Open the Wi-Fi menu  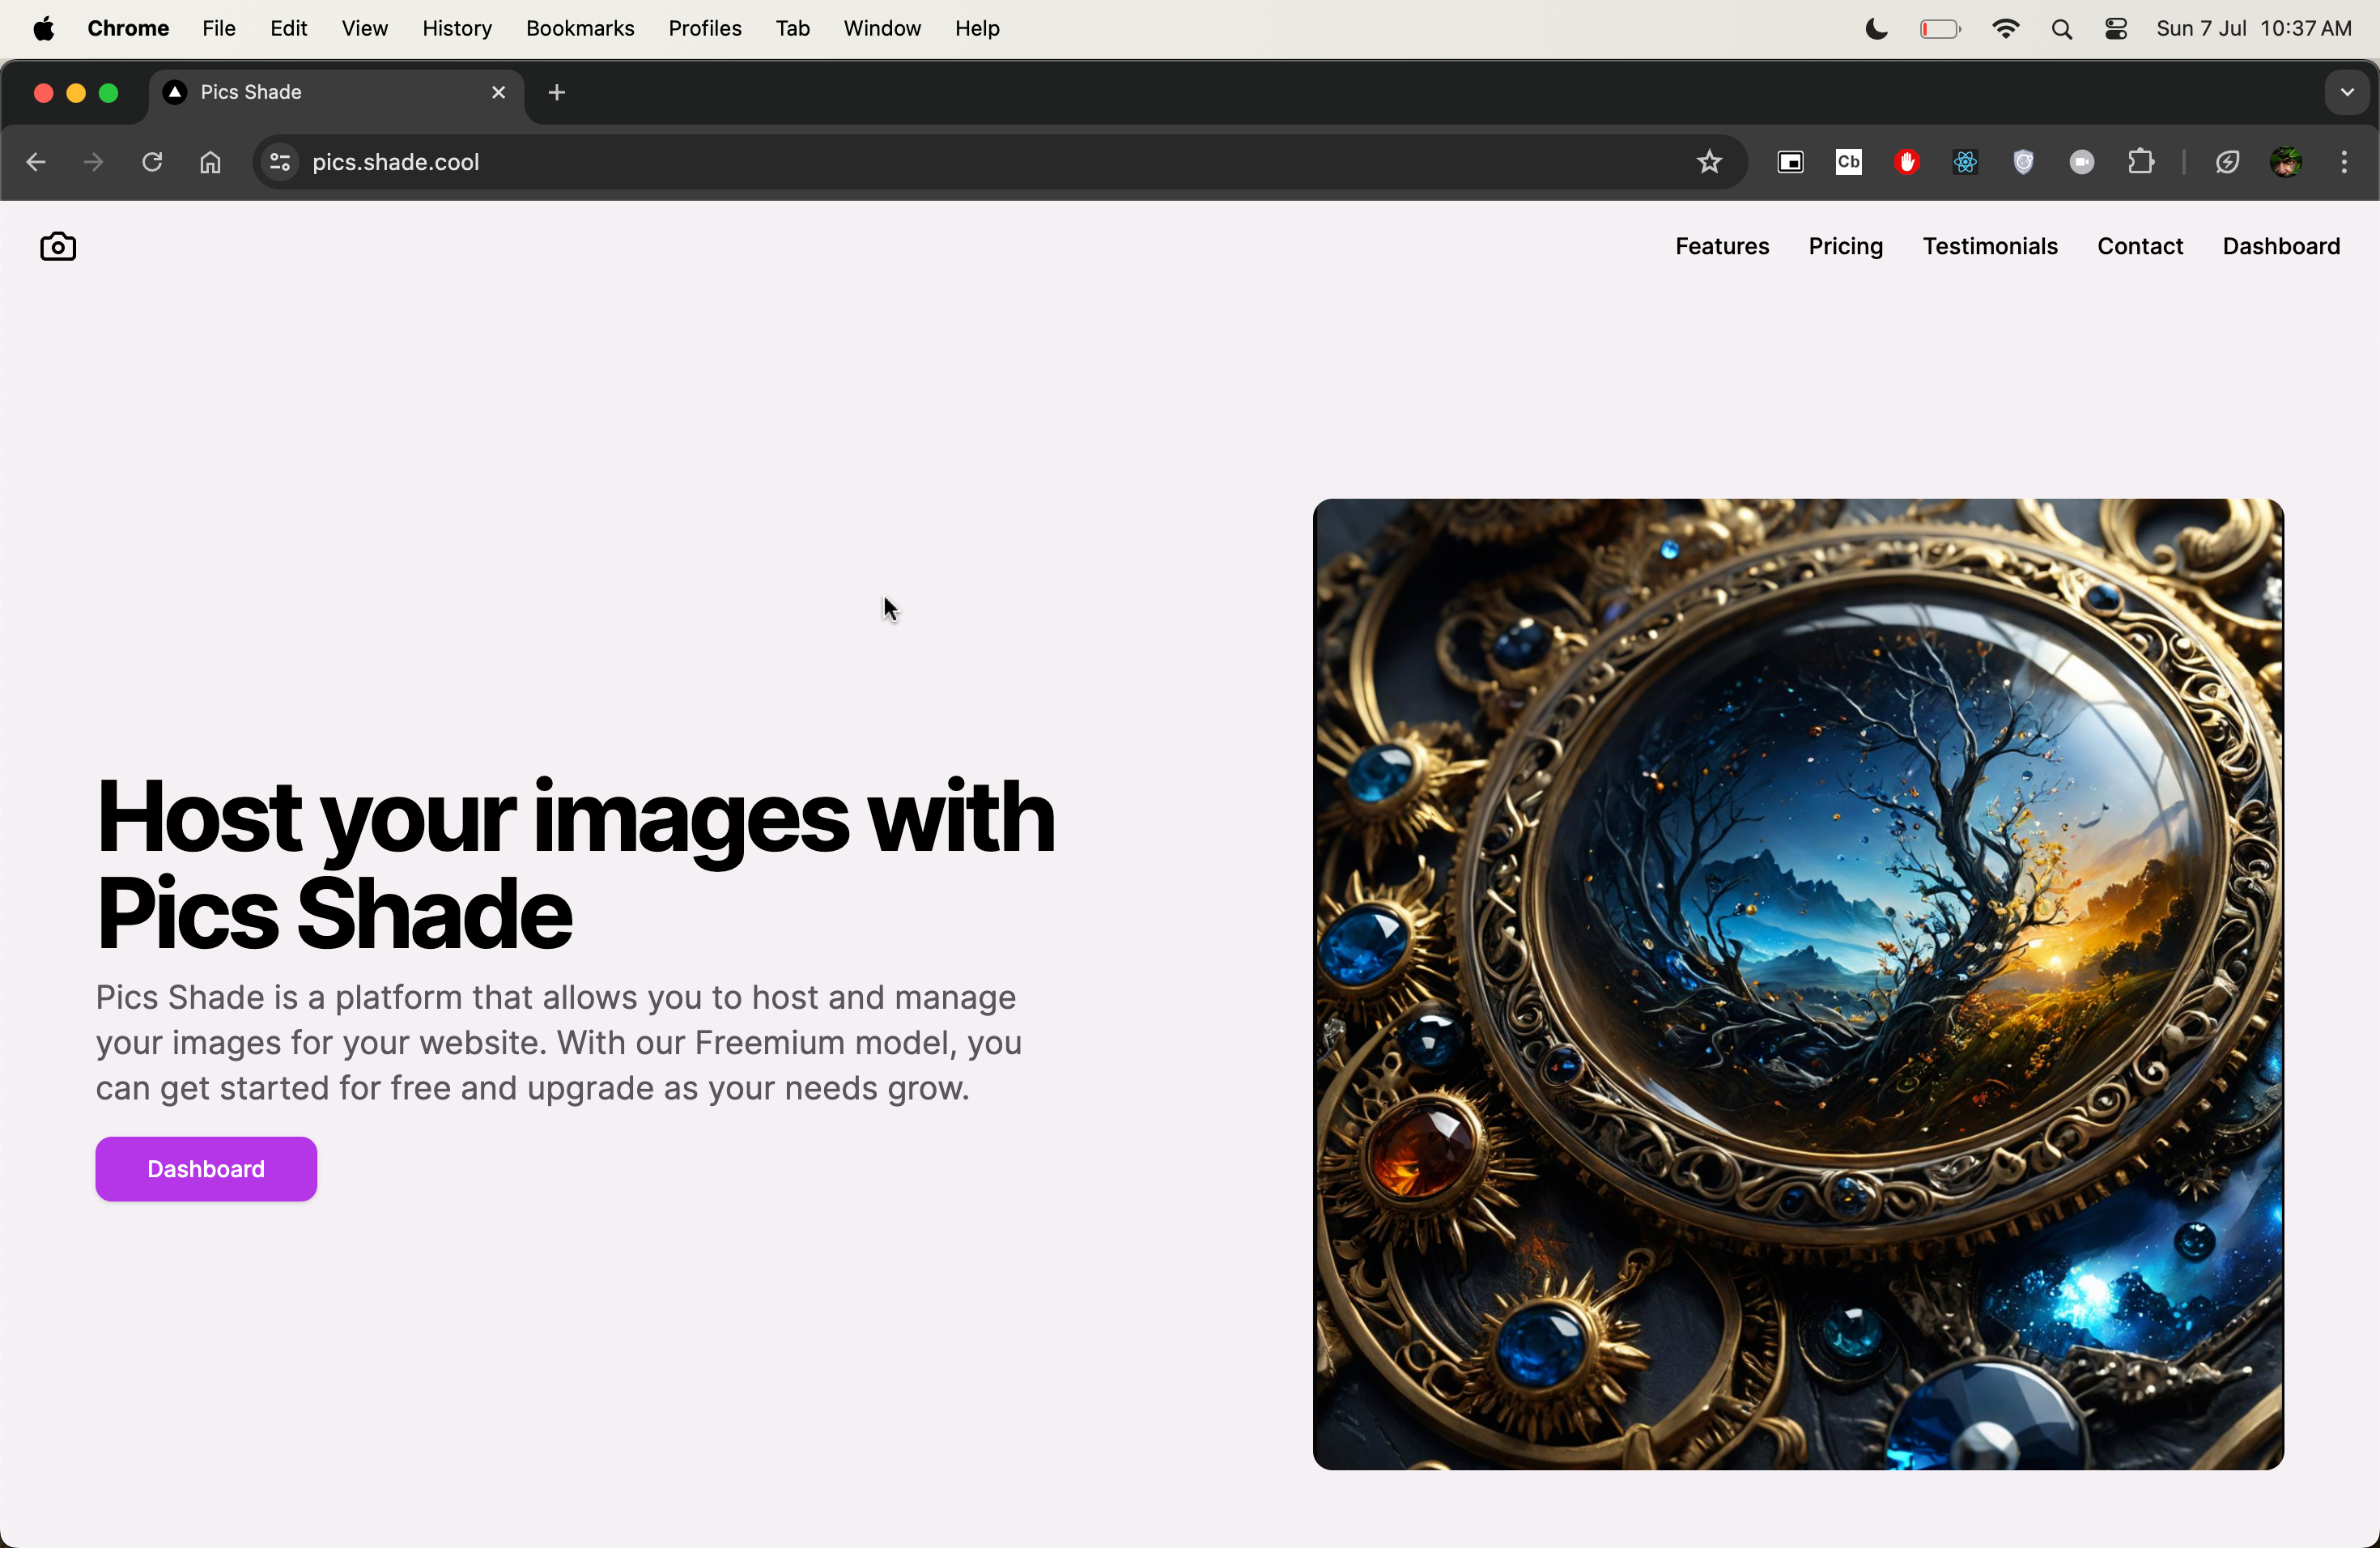[2005, 29]
